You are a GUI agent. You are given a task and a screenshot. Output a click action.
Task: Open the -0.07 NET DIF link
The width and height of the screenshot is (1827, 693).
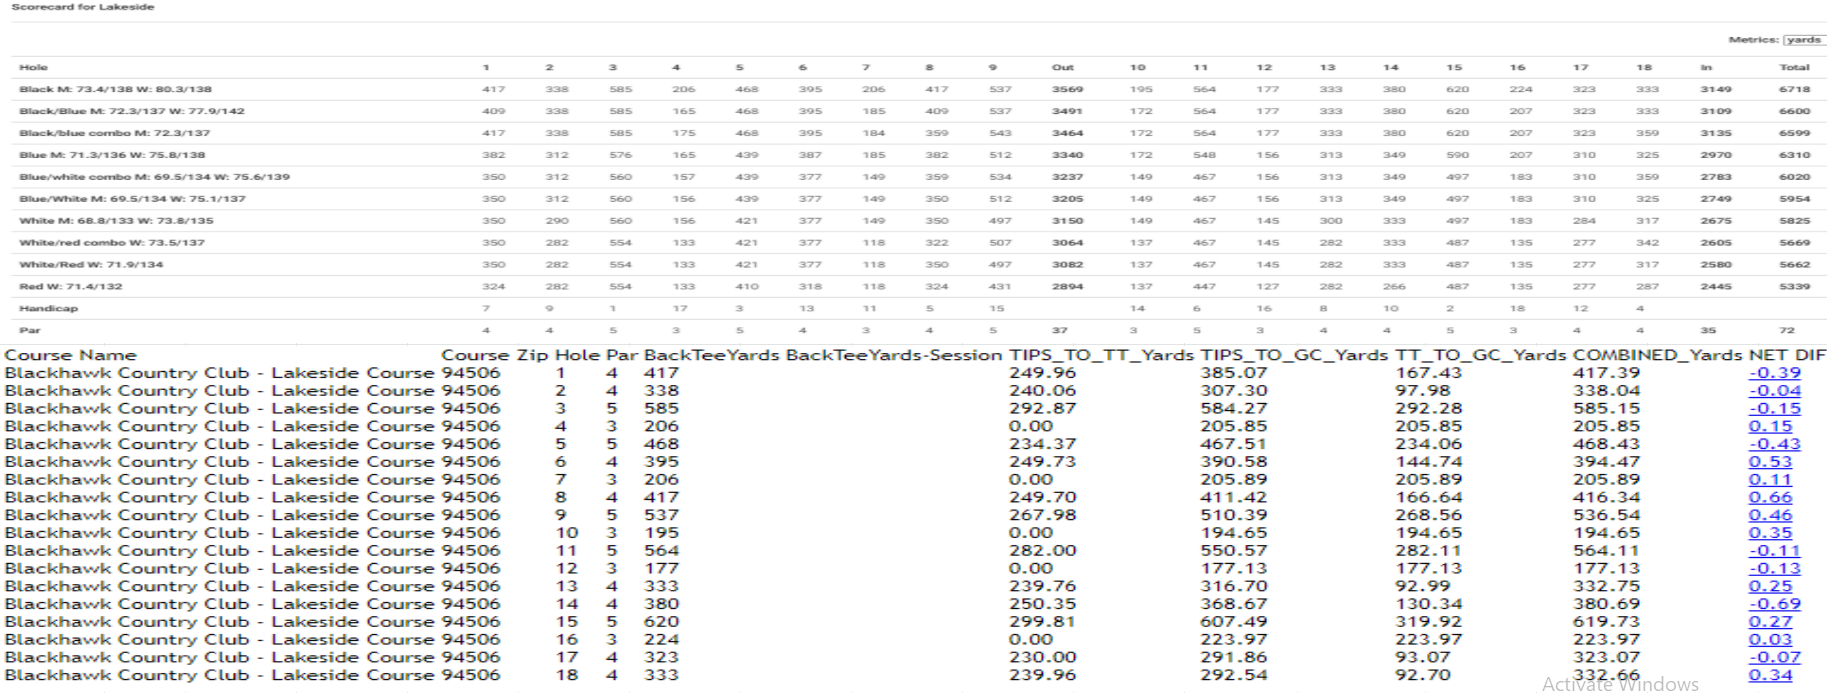[1774, 658]
